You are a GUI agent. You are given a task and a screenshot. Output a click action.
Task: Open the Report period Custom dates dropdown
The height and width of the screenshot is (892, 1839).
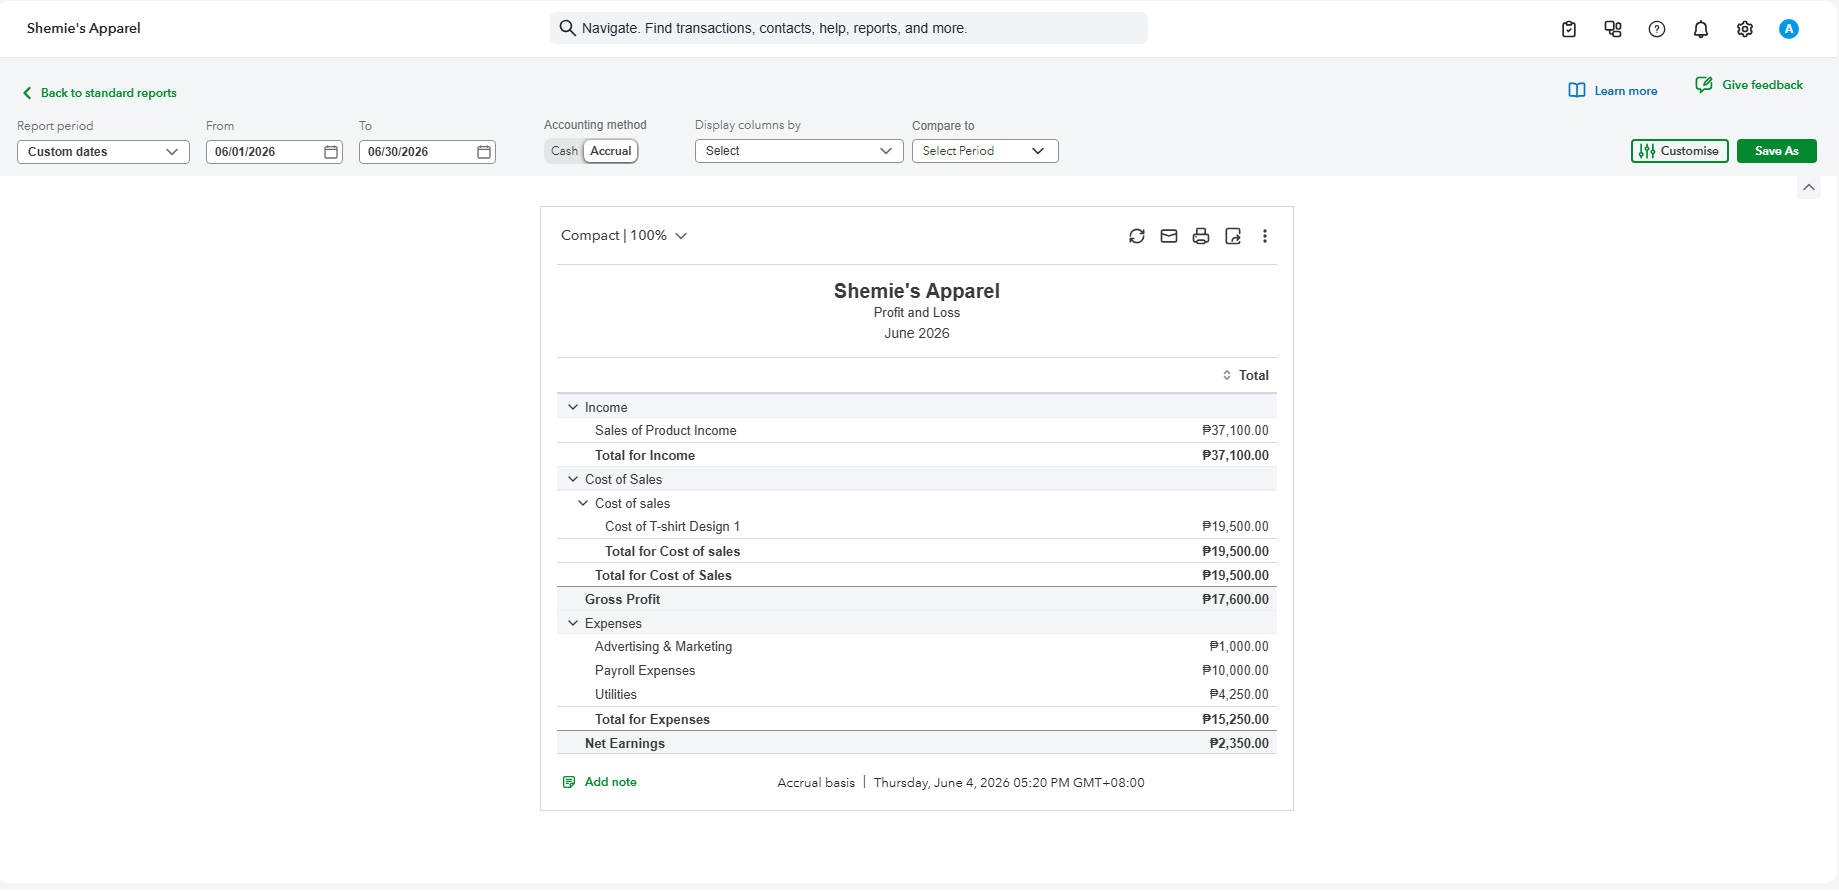tap(103, 152)
